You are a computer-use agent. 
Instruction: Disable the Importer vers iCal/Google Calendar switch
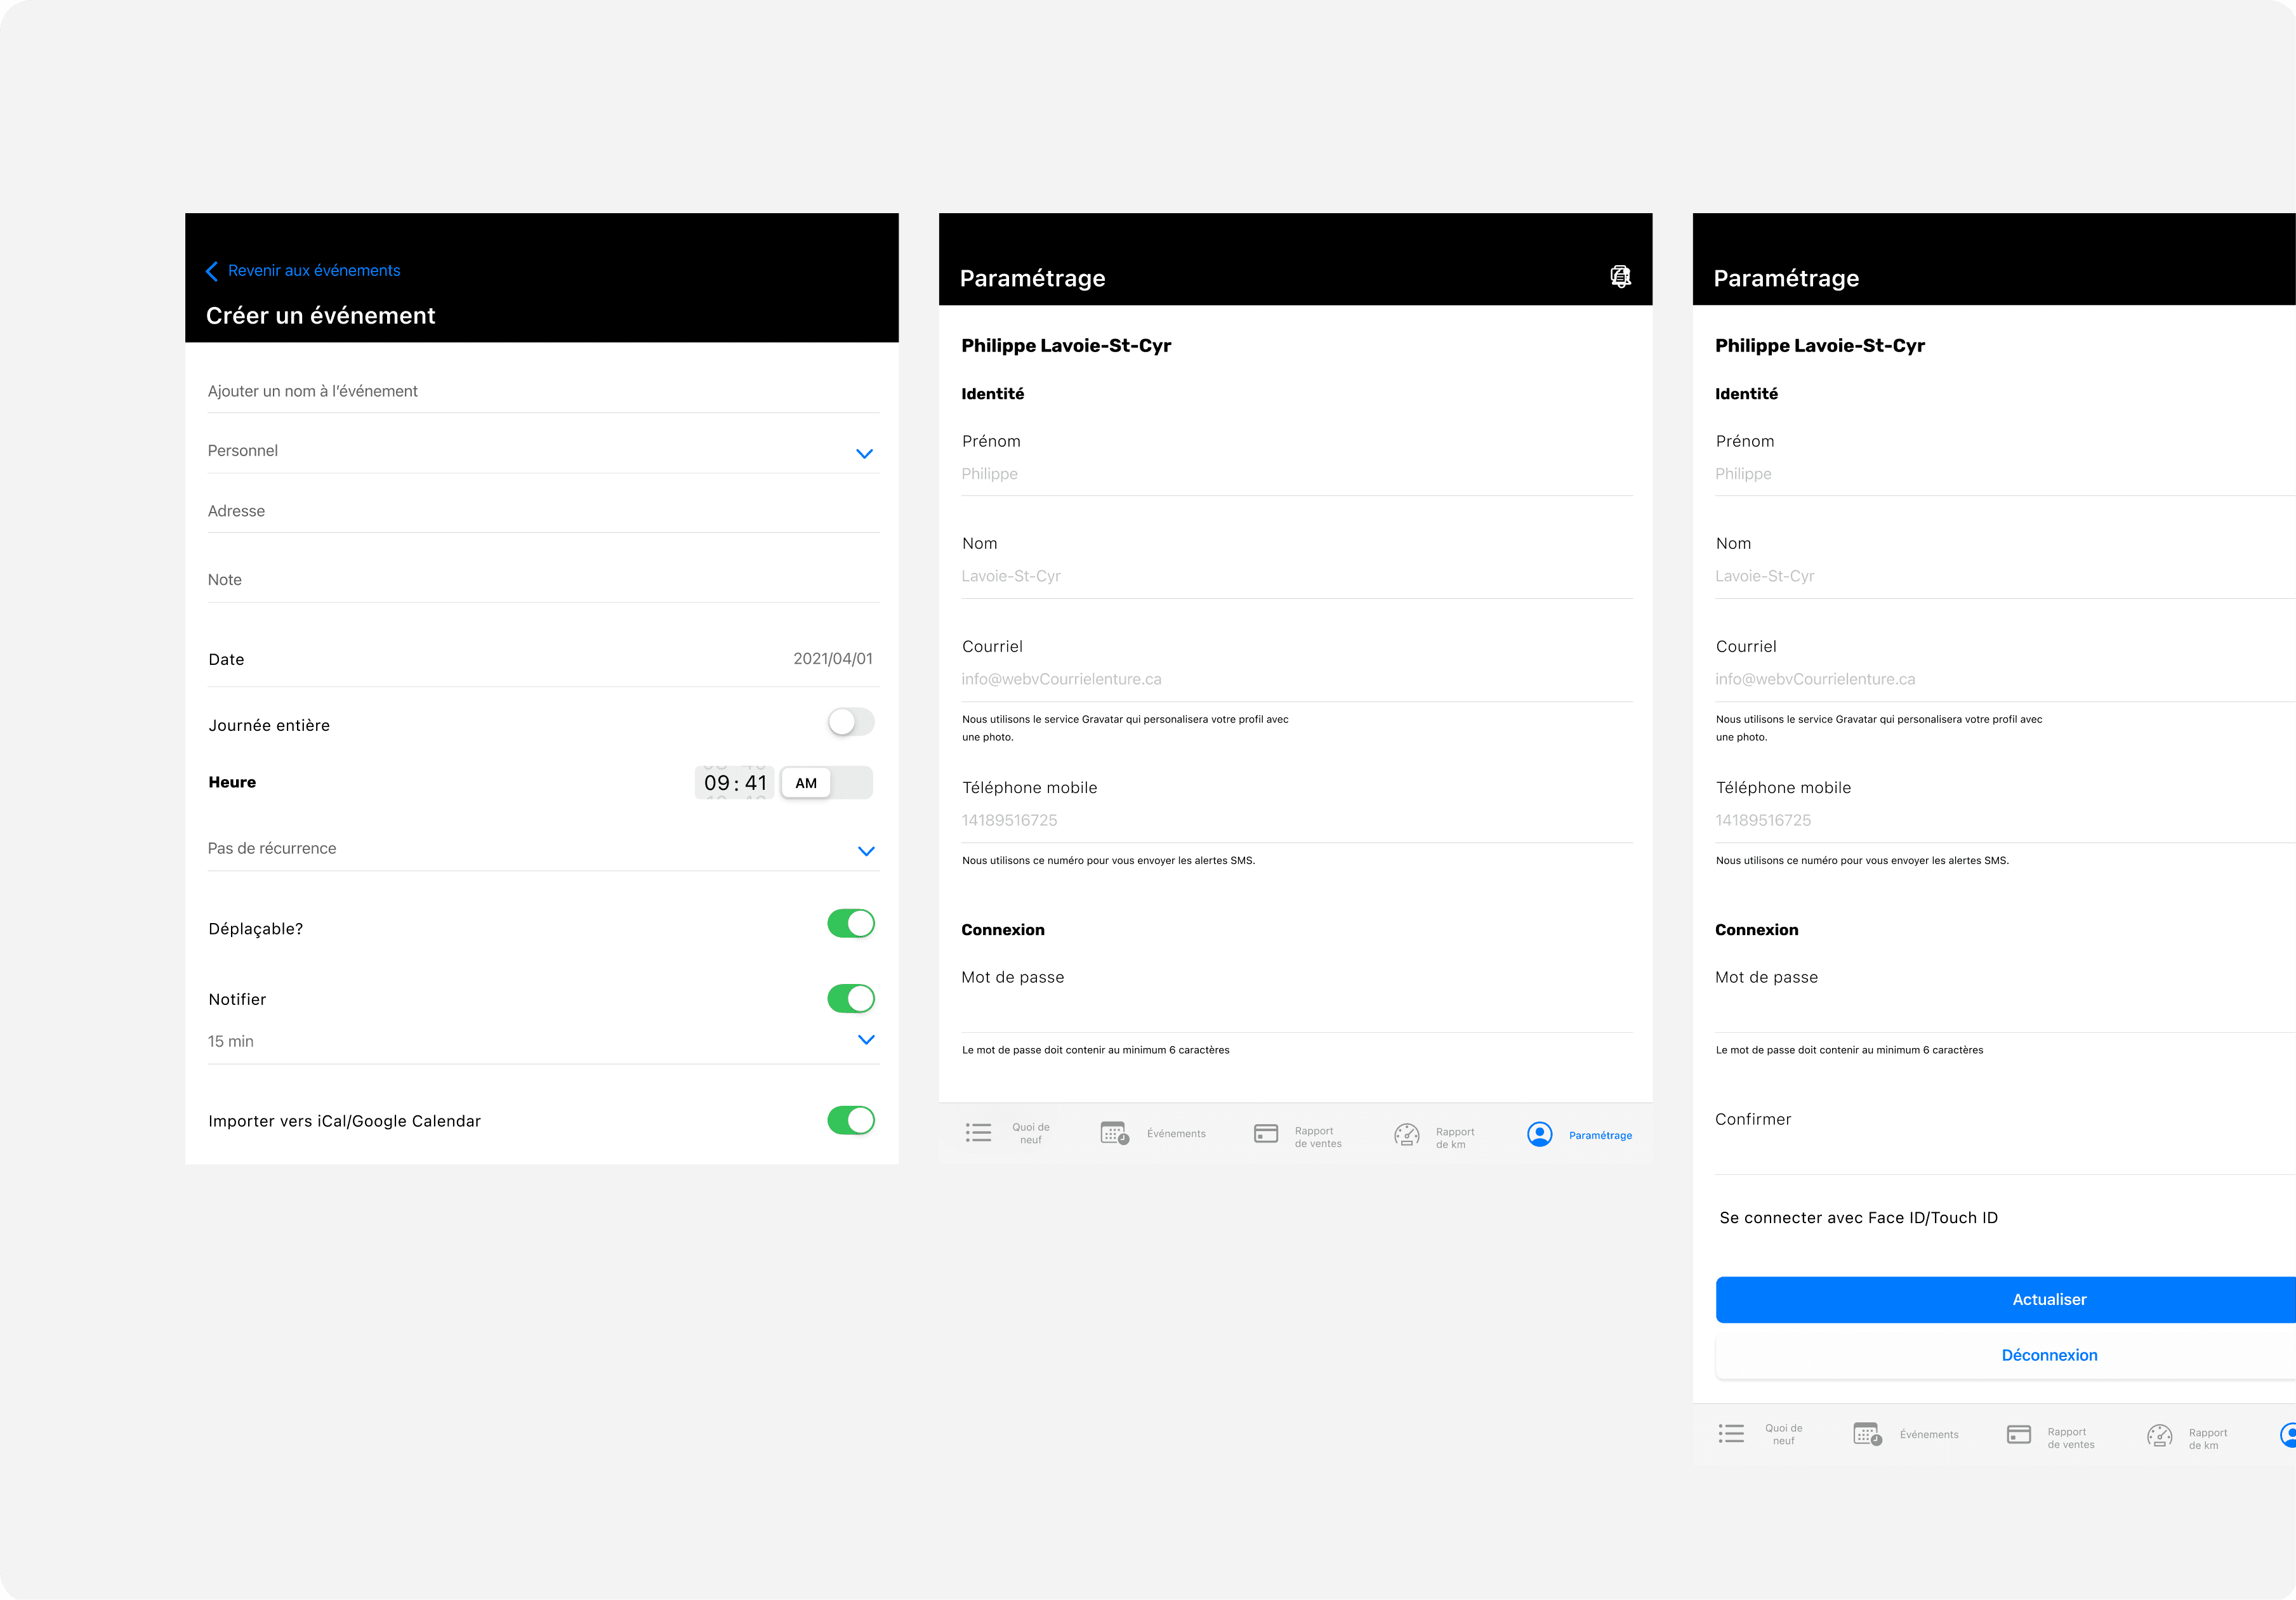pos(850,1120)
